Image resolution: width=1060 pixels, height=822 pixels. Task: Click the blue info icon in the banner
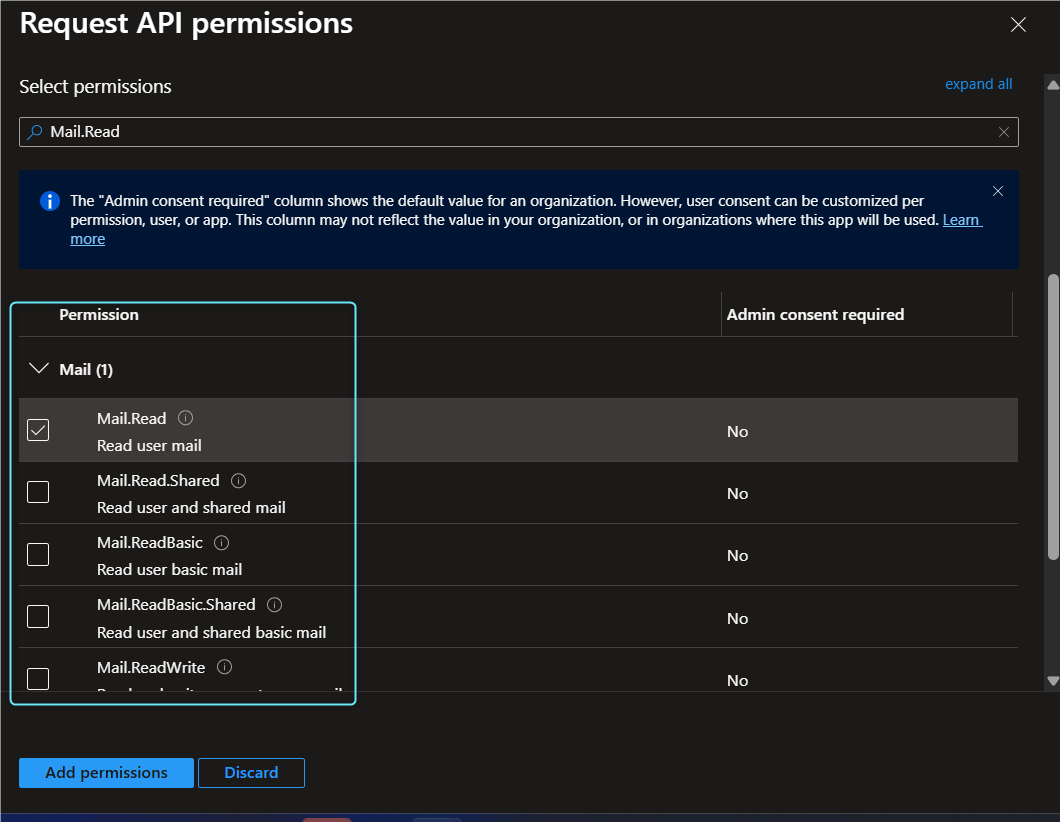point(49,201)
